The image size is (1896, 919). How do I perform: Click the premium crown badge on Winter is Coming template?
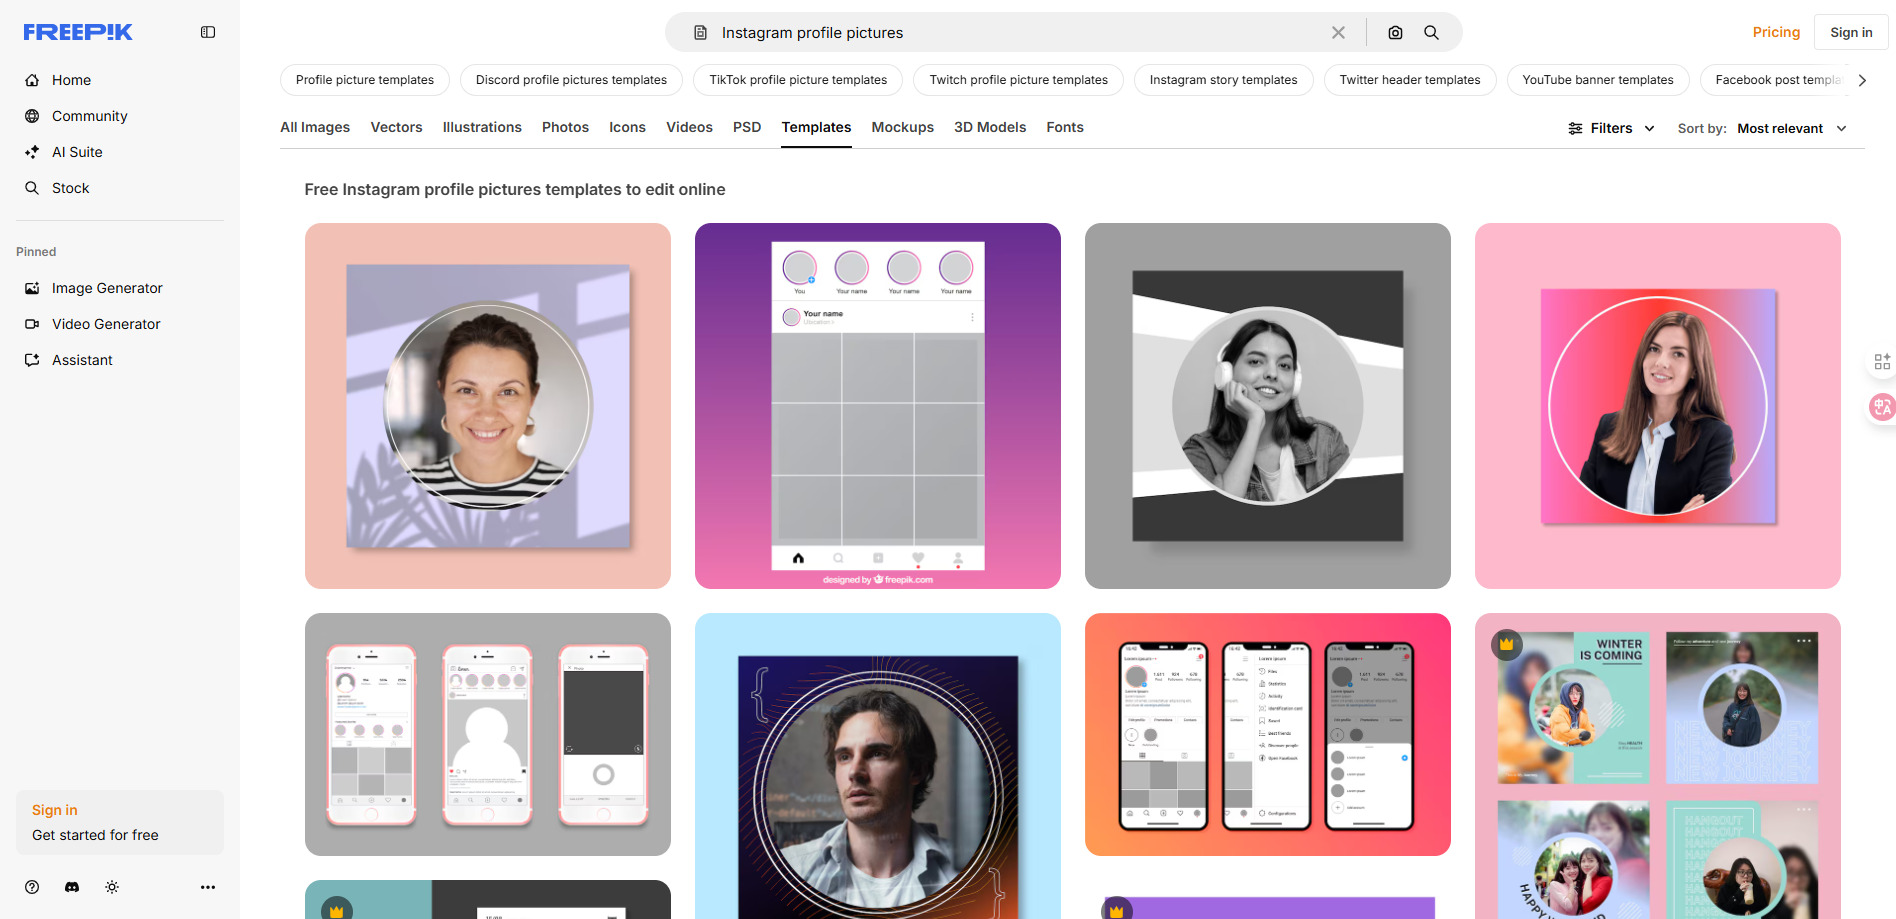pyautogui.click(x=1507, y=644)
